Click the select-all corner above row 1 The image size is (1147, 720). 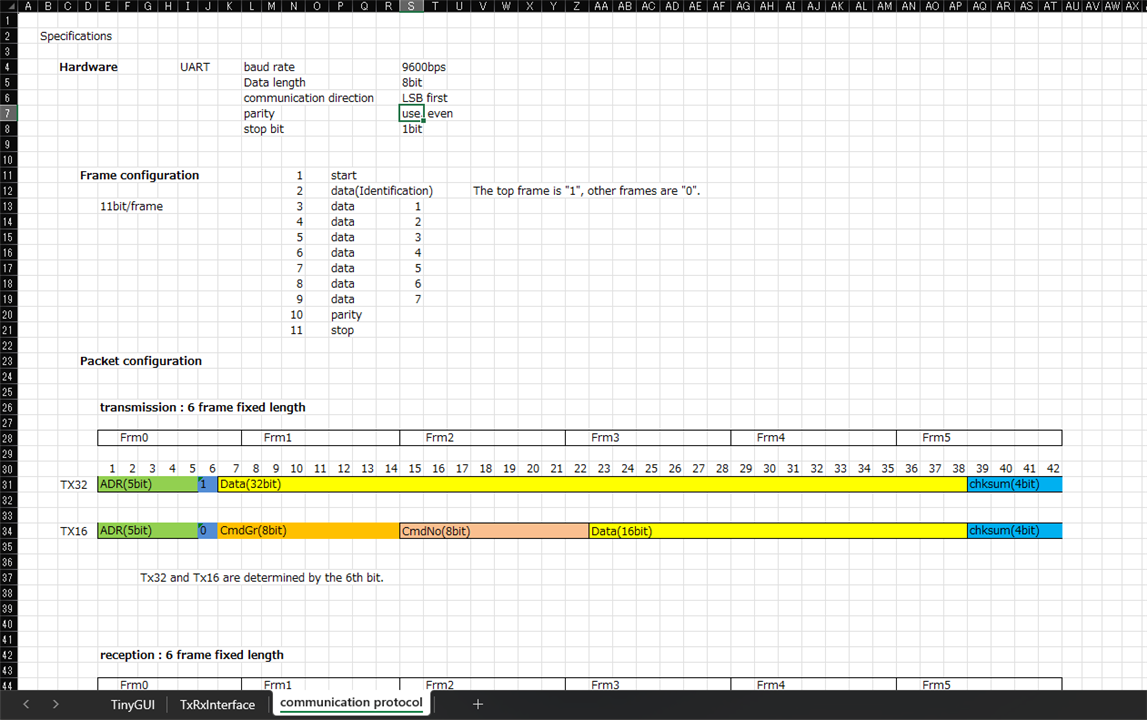tap(8, 6)
